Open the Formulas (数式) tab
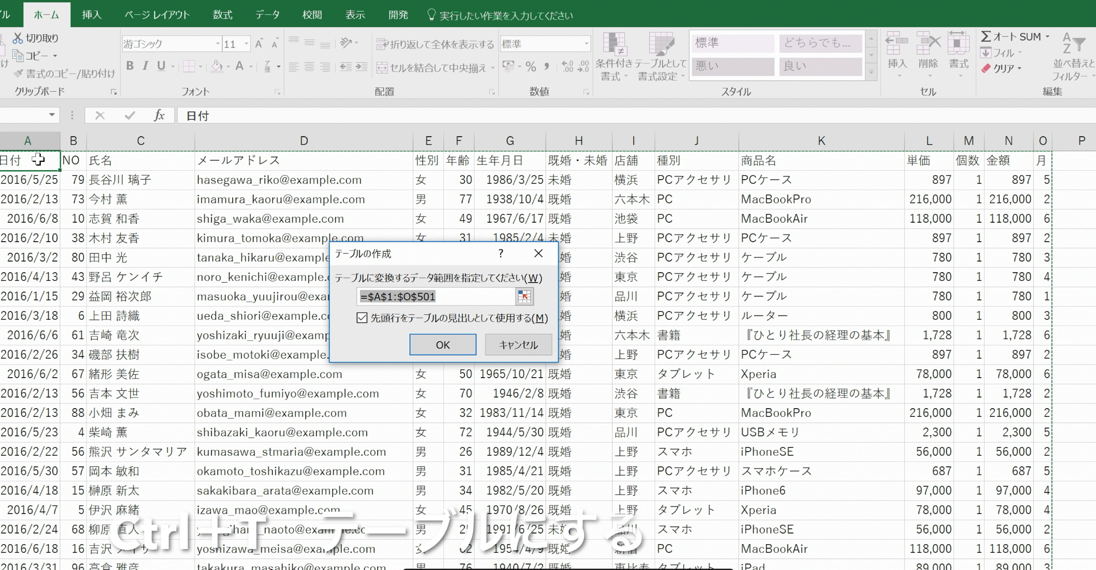Viewport: 1096px width, 570px height. point(223,15)
